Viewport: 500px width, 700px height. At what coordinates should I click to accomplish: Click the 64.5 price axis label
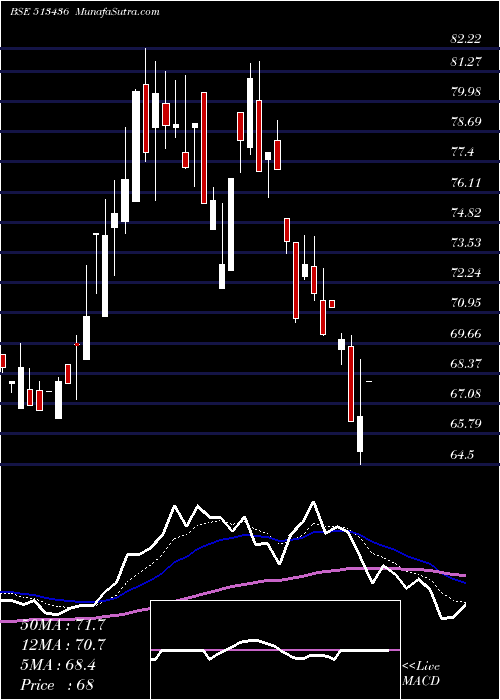[x=462, y=455]
